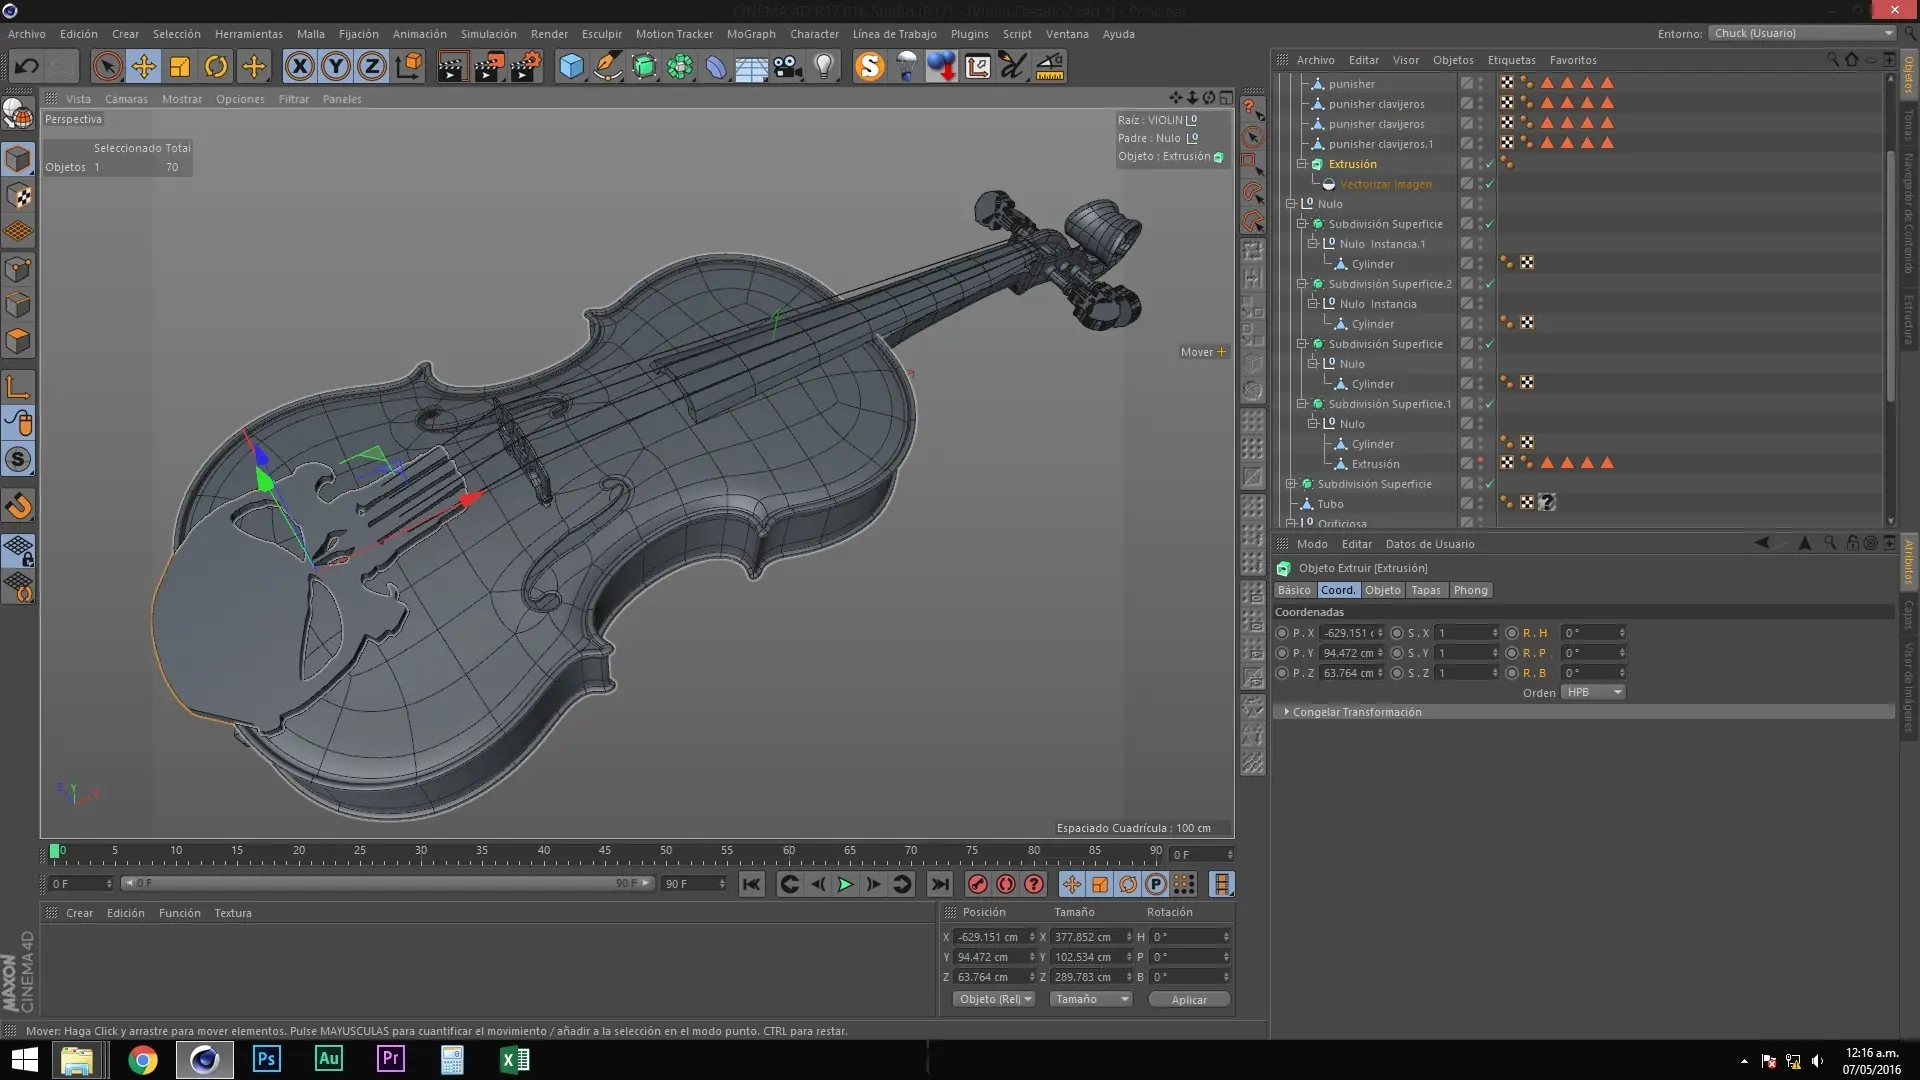The height and width of the screenshot is (1080, 1920).
Task: Select the Spline Pen tool
Action: [x=607, y=67]
